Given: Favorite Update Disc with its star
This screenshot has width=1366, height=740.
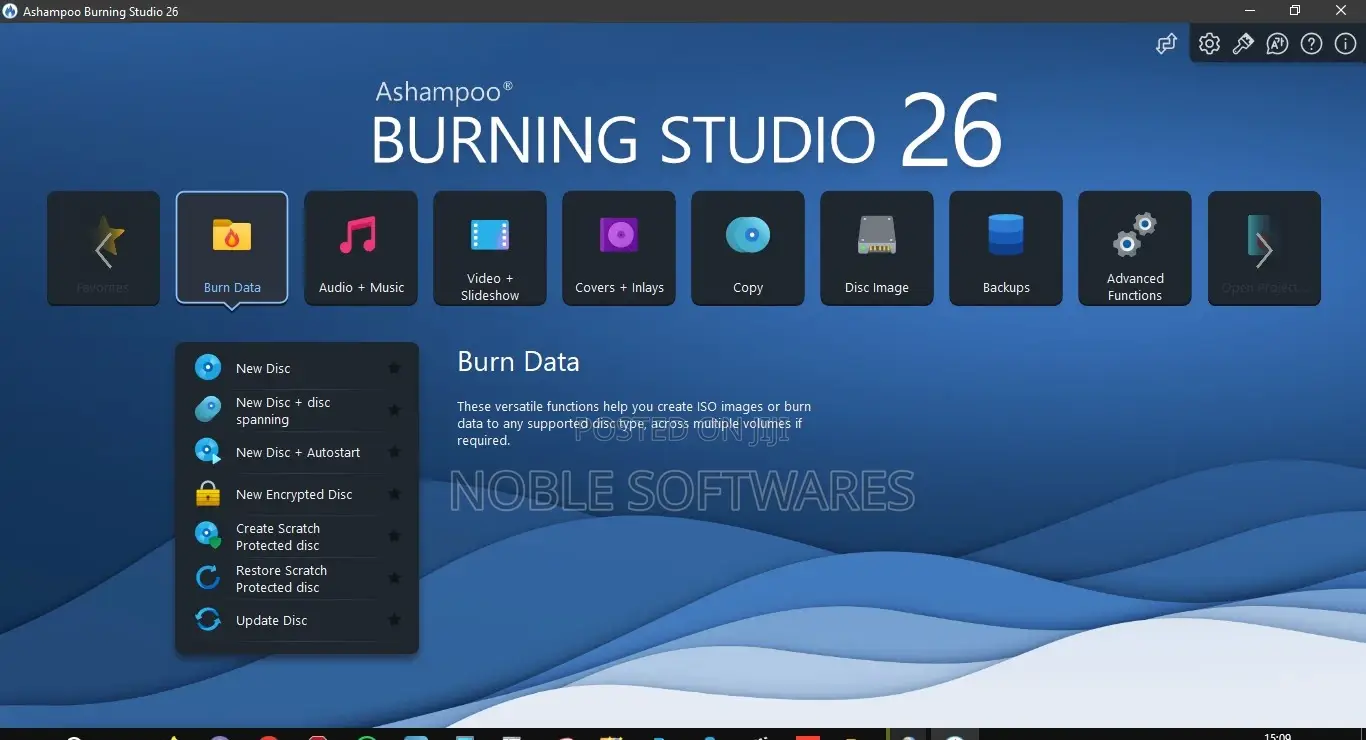Looking at the screenshot, I should click(394, 620).
